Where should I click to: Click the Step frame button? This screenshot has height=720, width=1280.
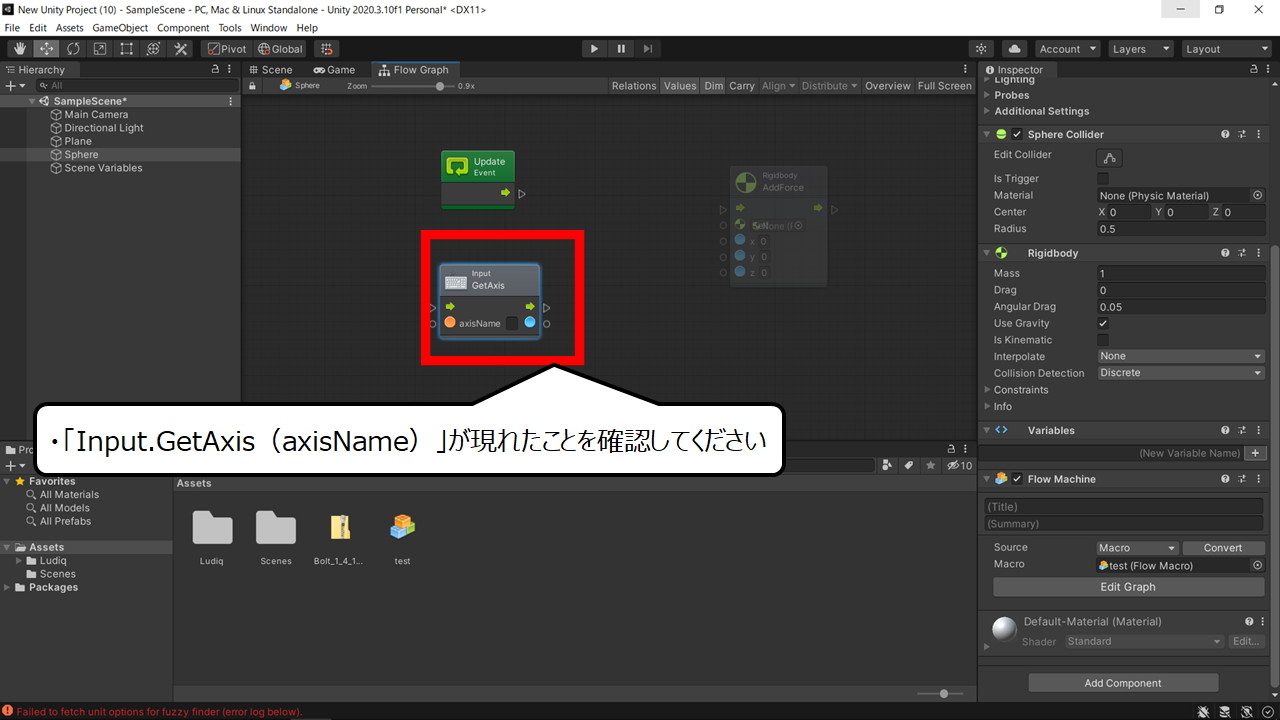[x=648, y=49]
